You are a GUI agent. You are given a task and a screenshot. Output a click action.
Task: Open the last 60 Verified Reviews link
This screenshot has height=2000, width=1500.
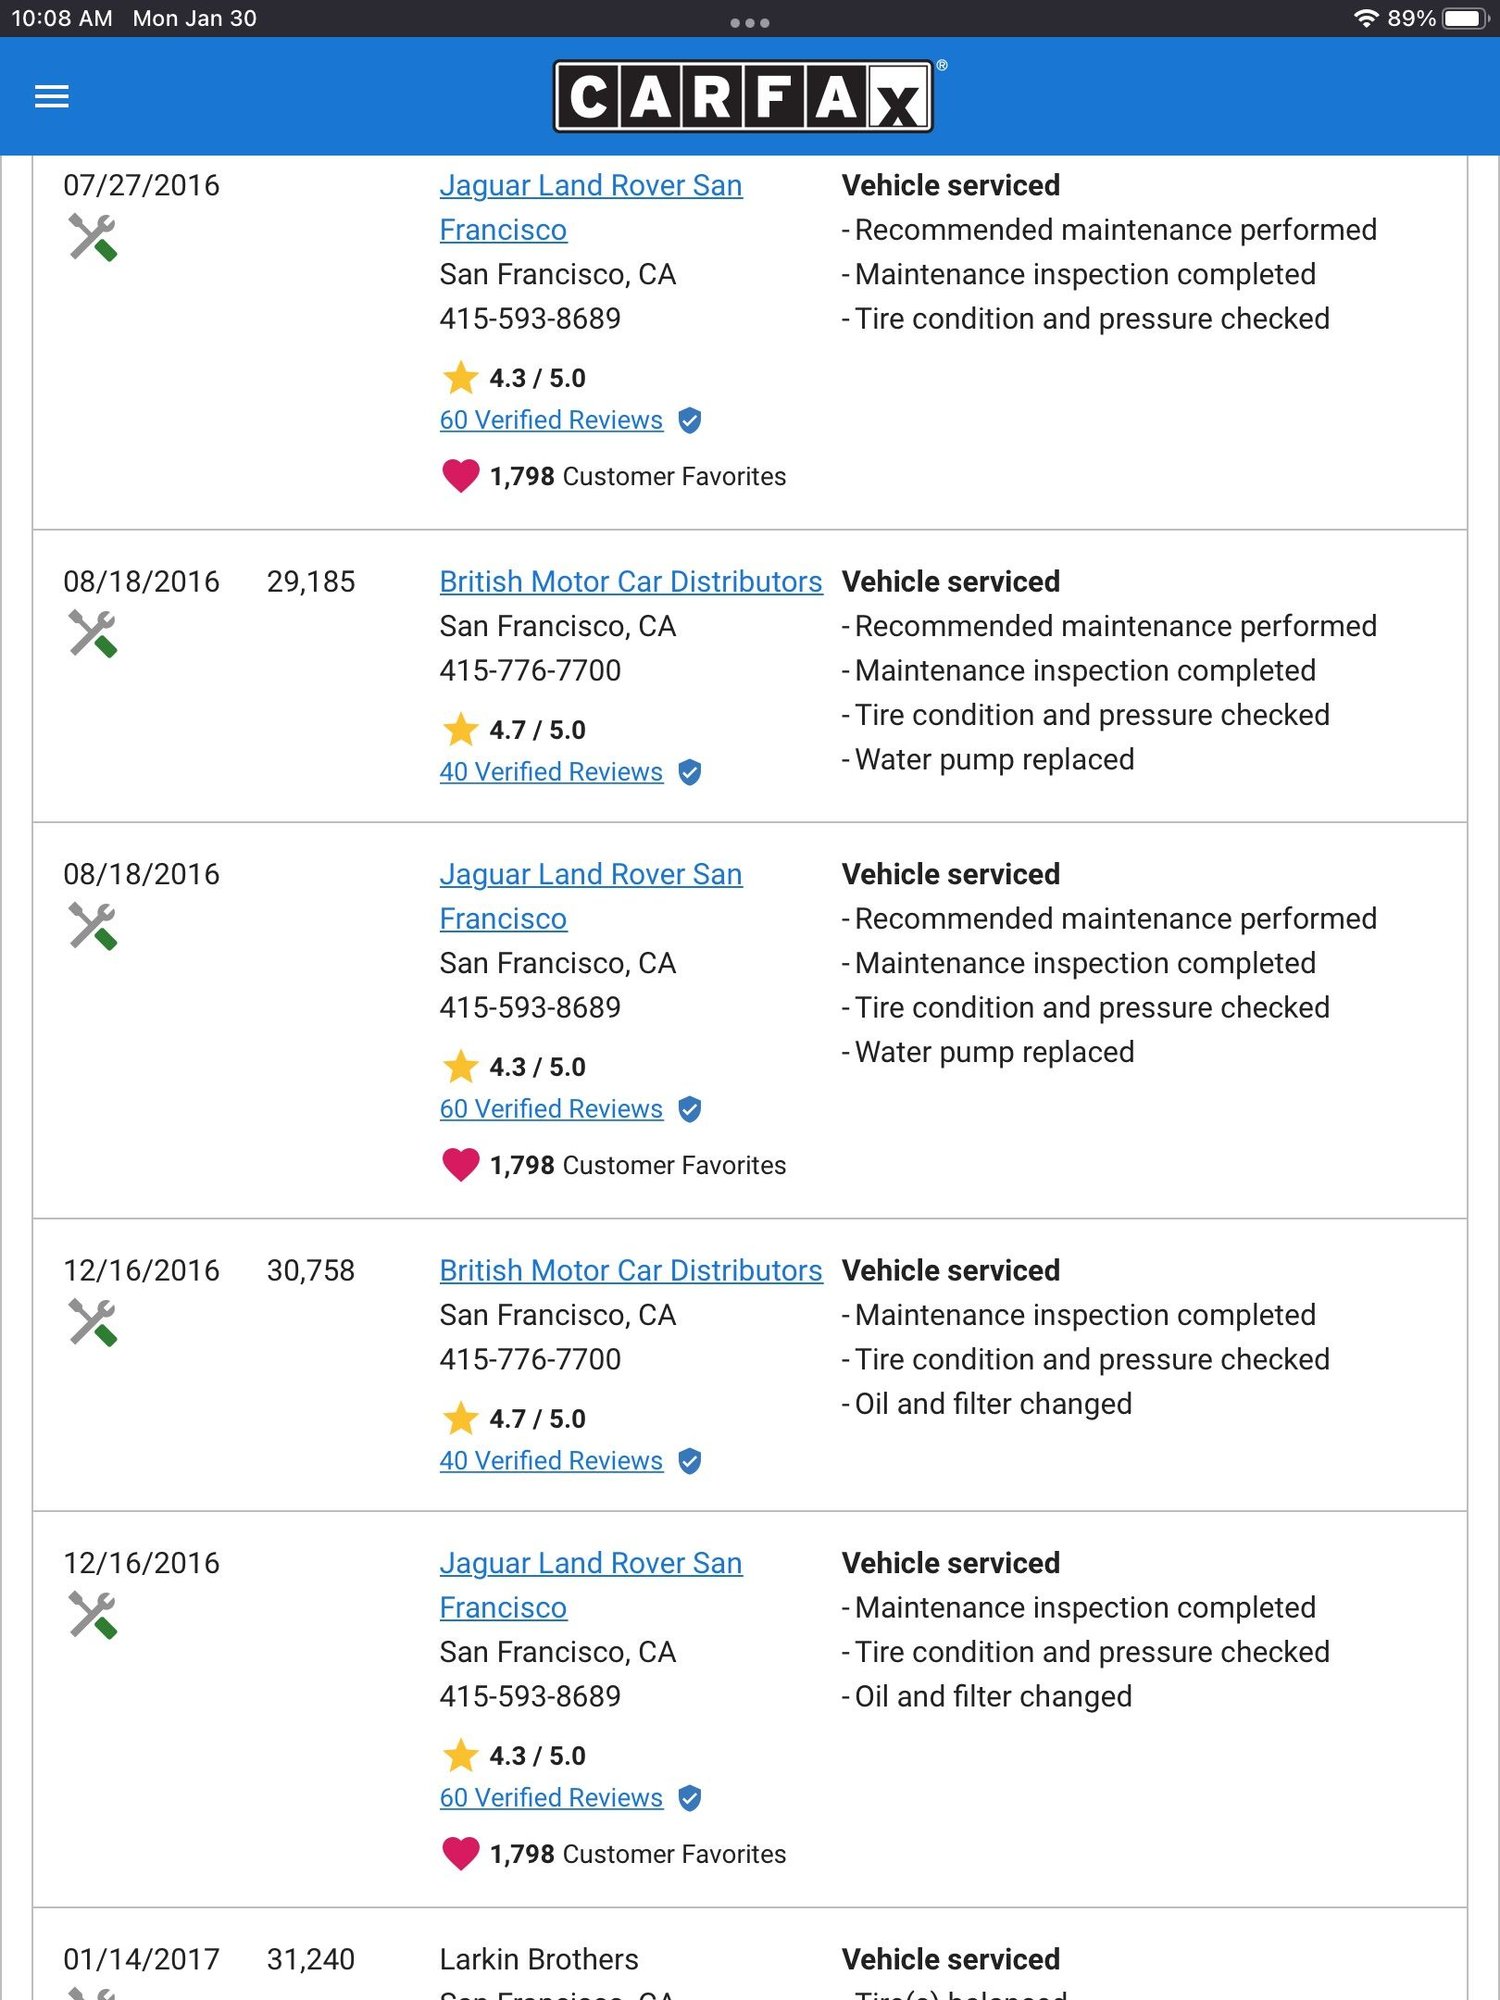click(x=551, y=1798)
